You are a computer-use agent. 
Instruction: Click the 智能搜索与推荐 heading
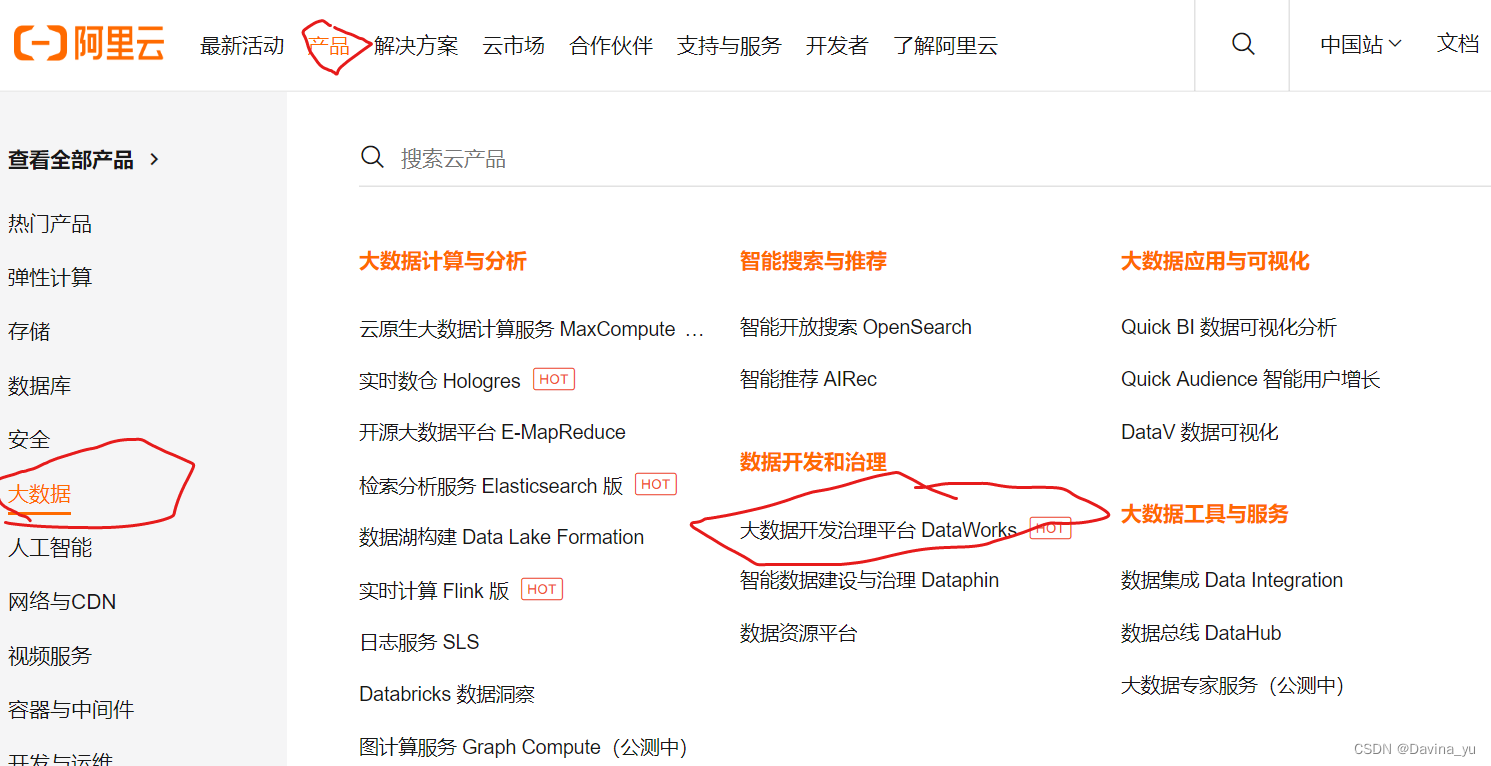point(813,261)
